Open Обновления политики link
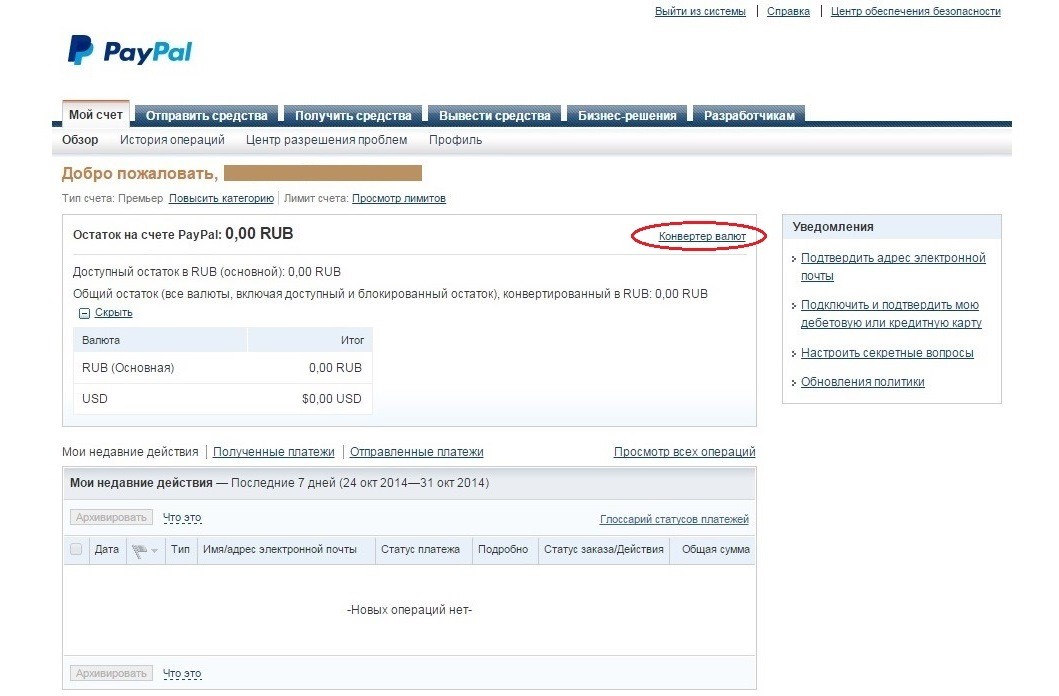 (x=862, y=381)
